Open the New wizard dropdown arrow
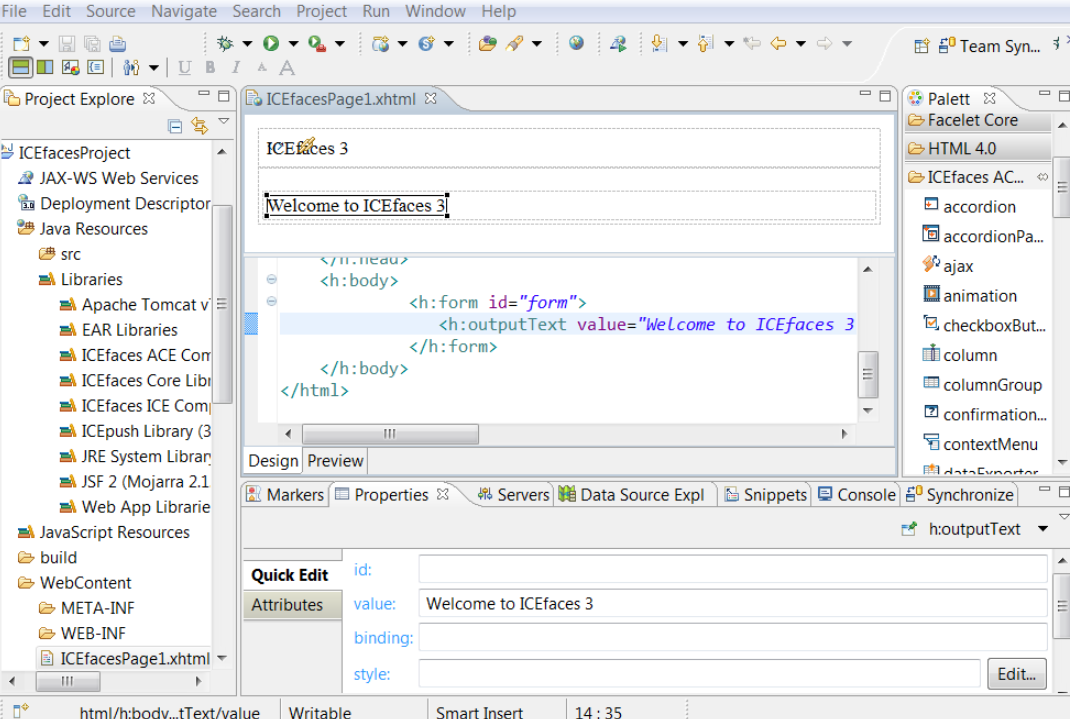Screen dimensions: 1070x719 (44, 44)
